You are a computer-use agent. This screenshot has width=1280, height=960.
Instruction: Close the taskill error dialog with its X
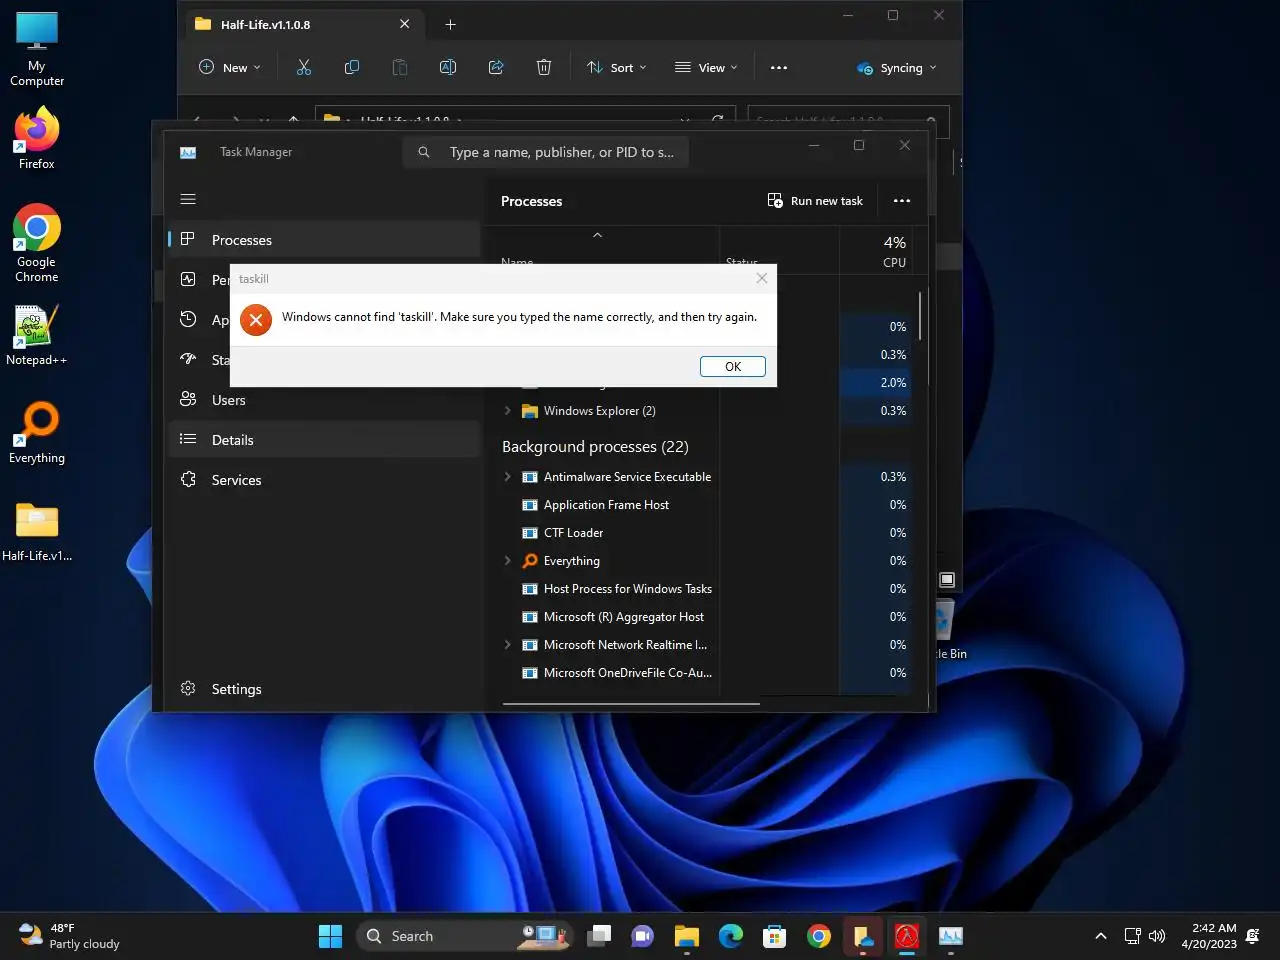point(762,279)
